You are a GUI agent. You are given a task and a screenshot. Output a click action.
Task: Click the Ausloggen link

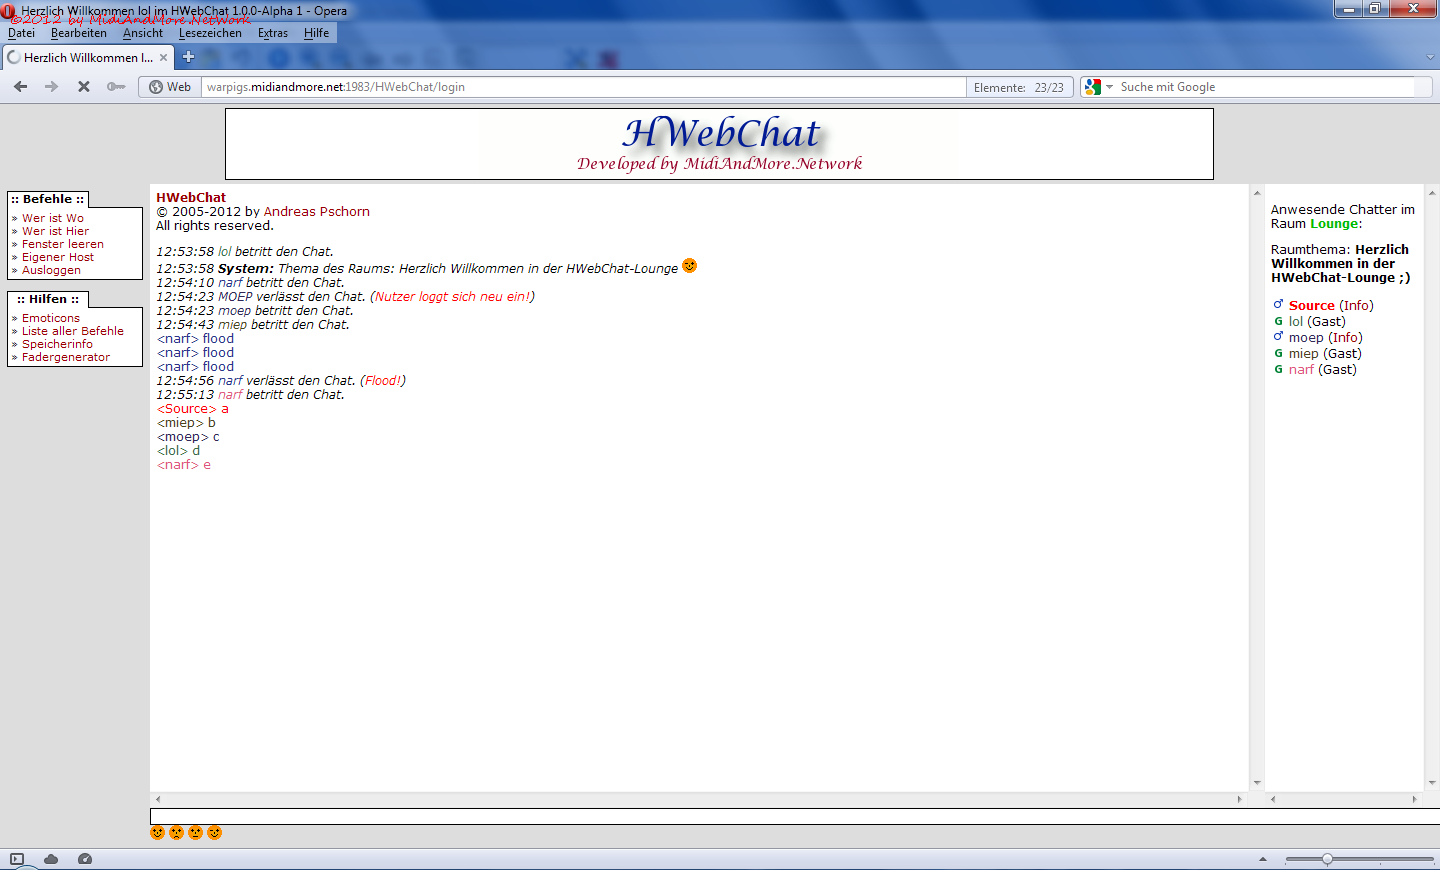coord(51,270)
